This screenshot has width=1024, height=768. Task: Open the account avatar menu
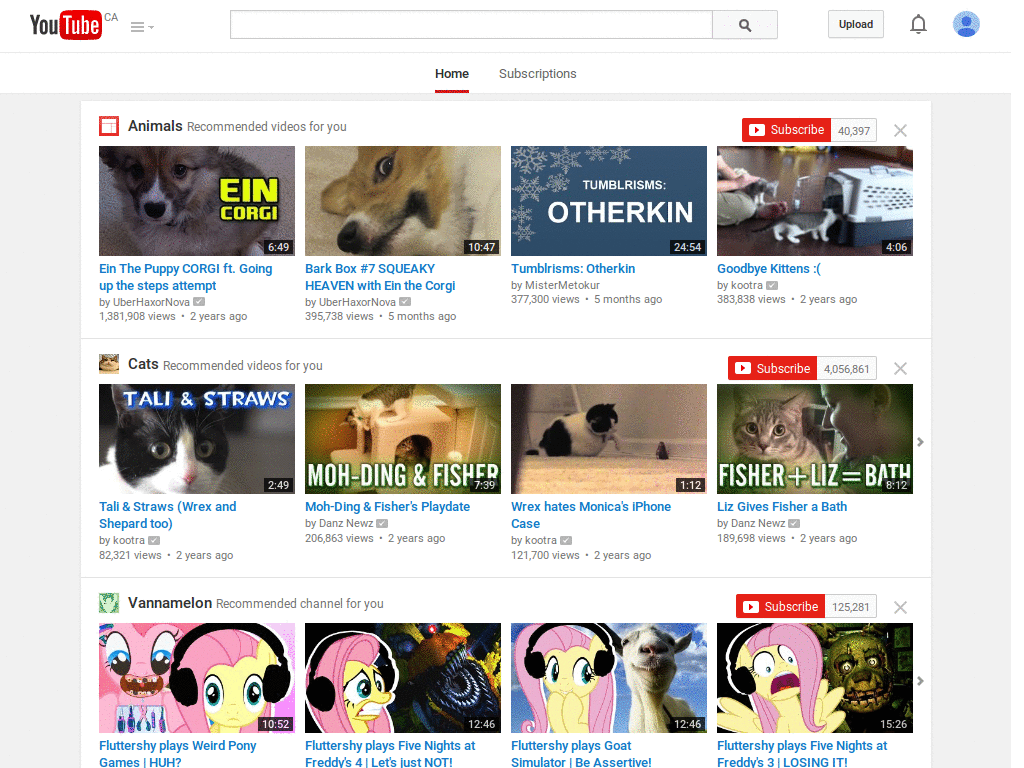[966, 24]
